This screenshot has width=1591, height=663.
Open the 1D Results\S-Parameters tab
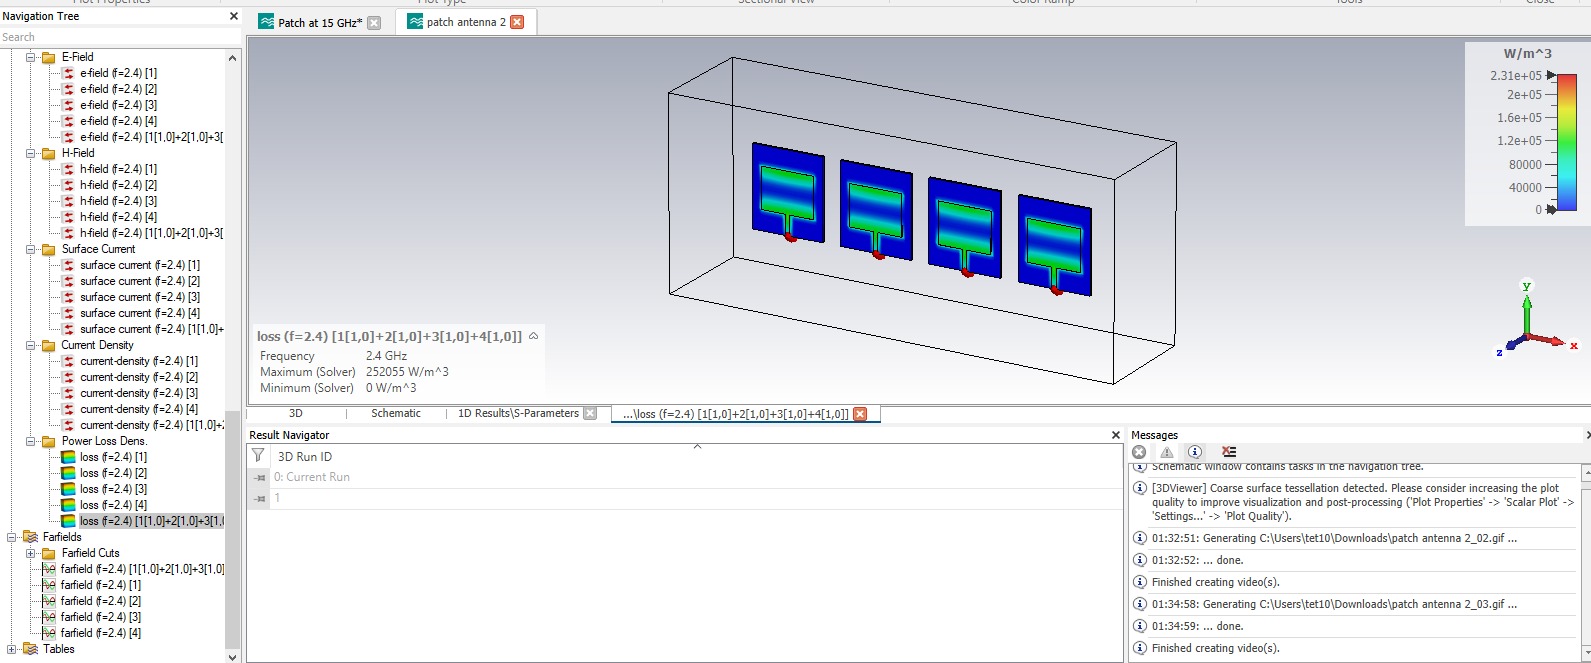point(517,413)
